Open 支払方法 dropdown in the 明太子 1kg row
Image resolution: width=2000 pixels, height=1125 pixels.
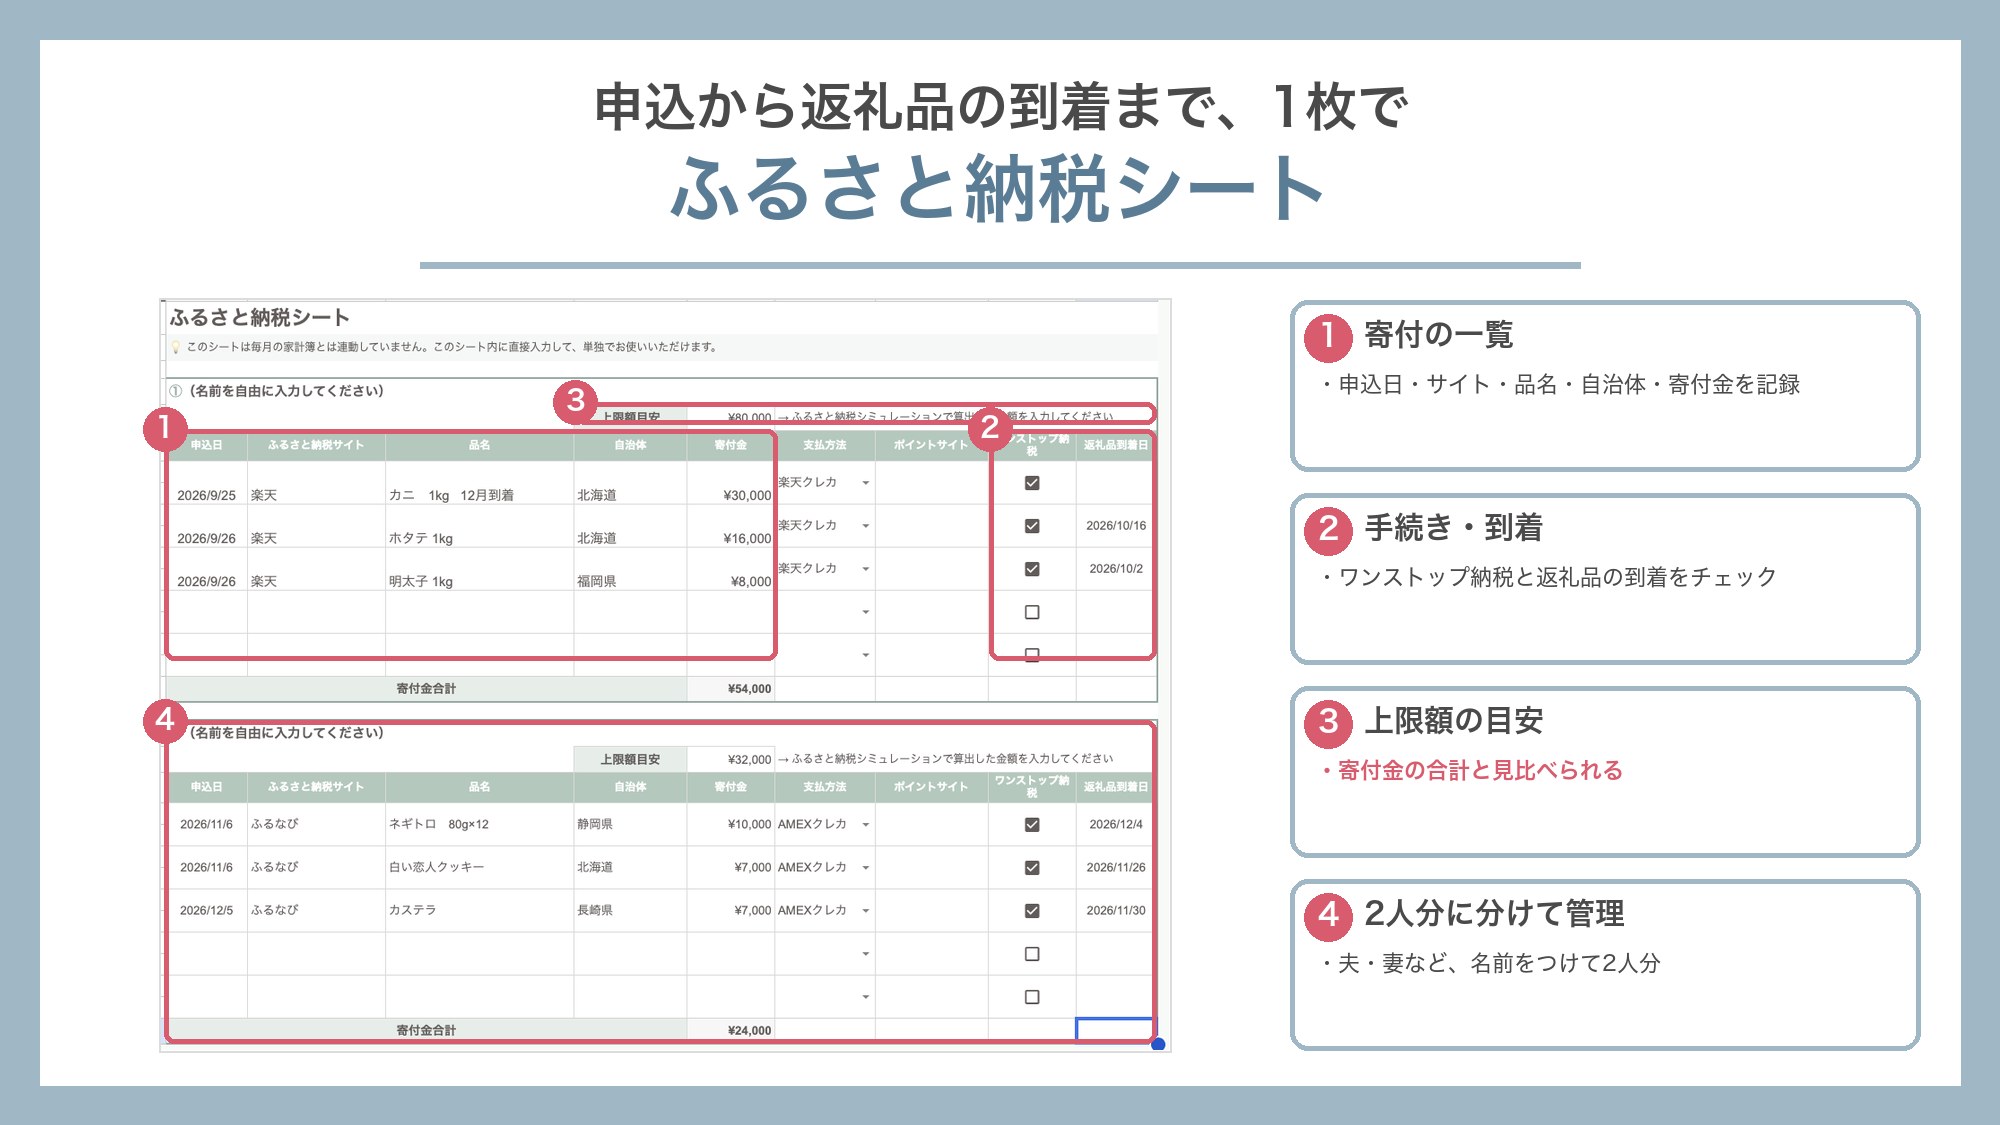tap(865, 569)
